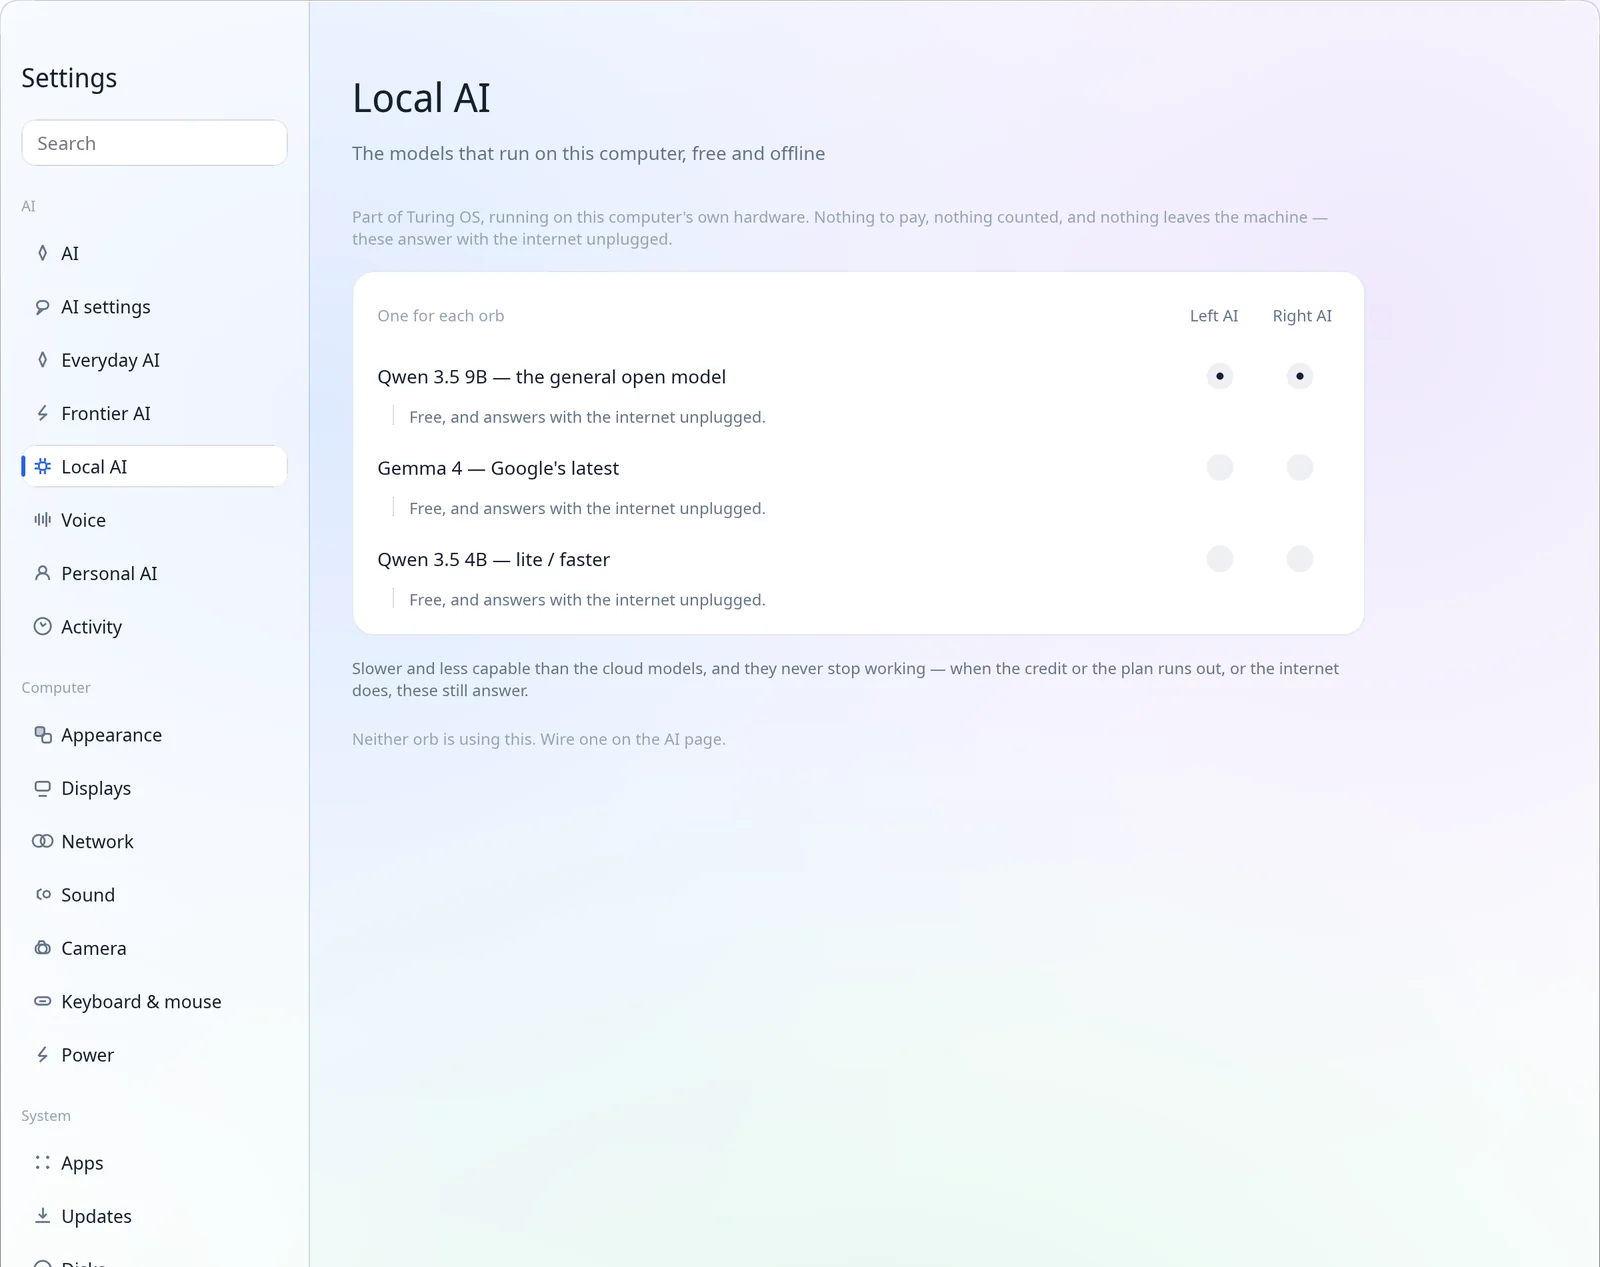Screen dimensions: 1600x1267
Task: Click the Right AI column header
Action: 1302,316
